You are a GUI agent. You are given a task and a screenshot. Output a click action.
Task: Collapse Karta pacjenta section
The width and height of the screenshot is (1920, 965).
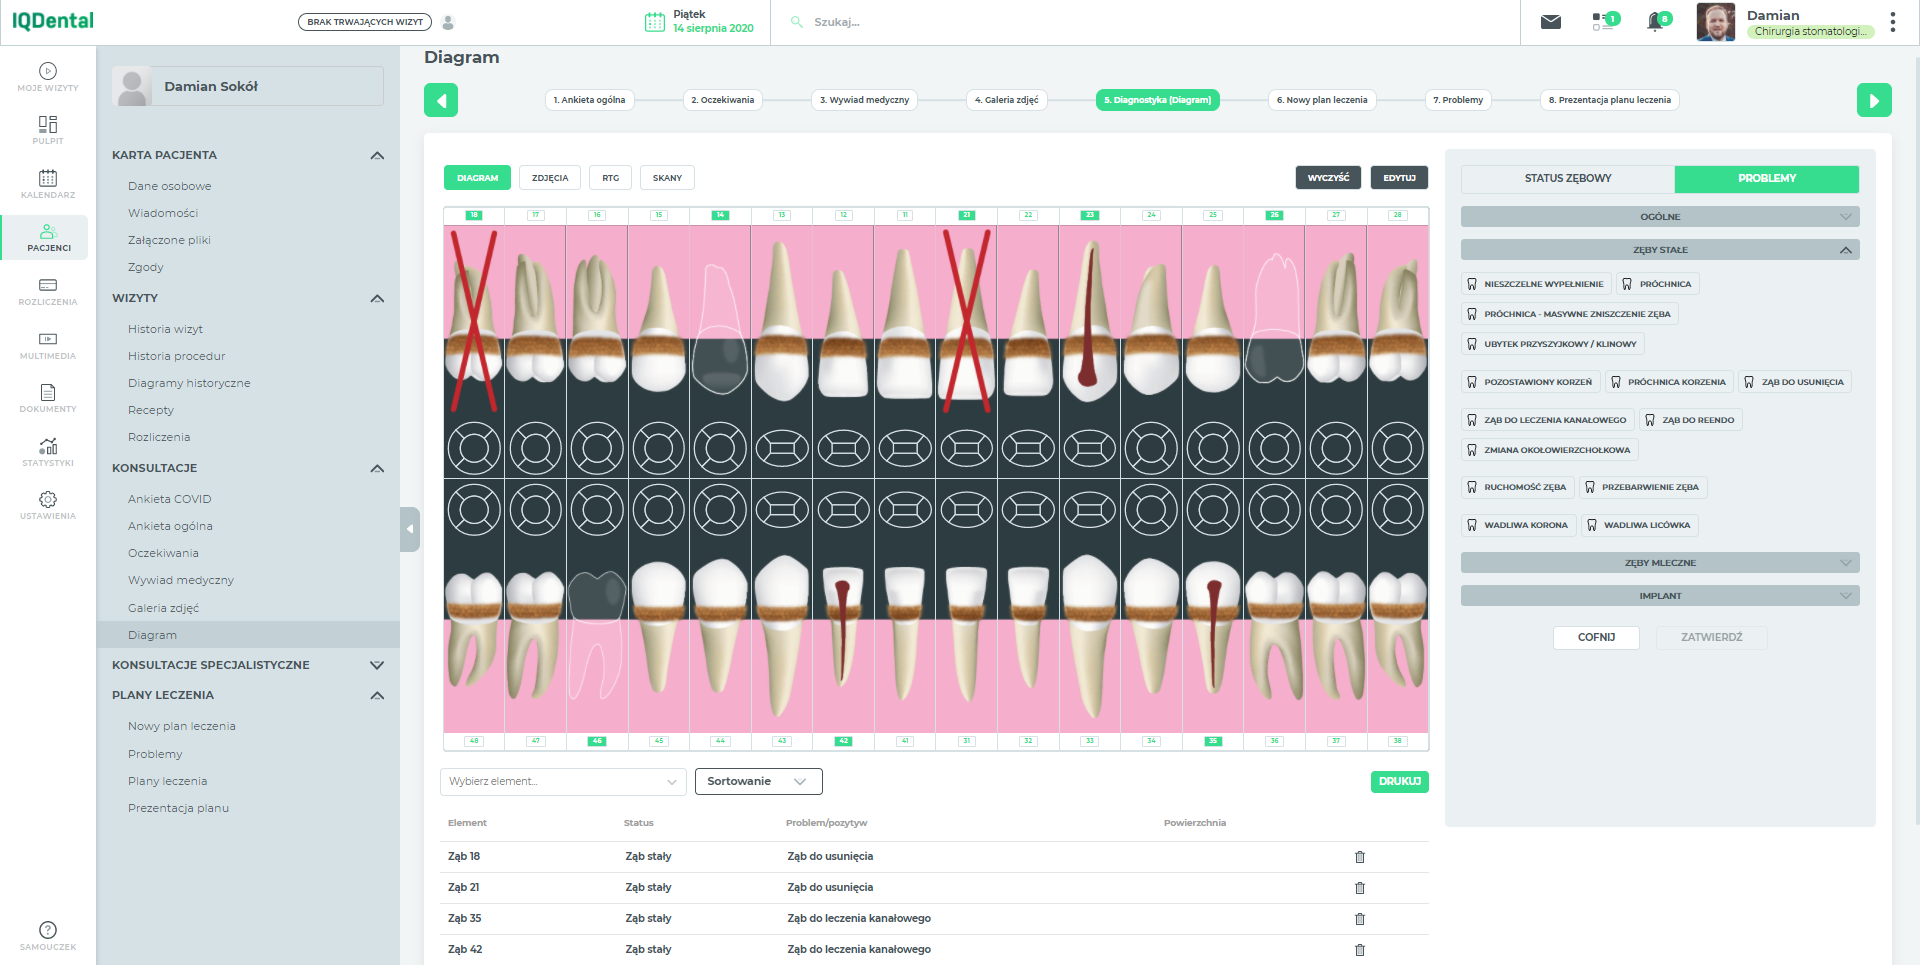click(377, 155)
